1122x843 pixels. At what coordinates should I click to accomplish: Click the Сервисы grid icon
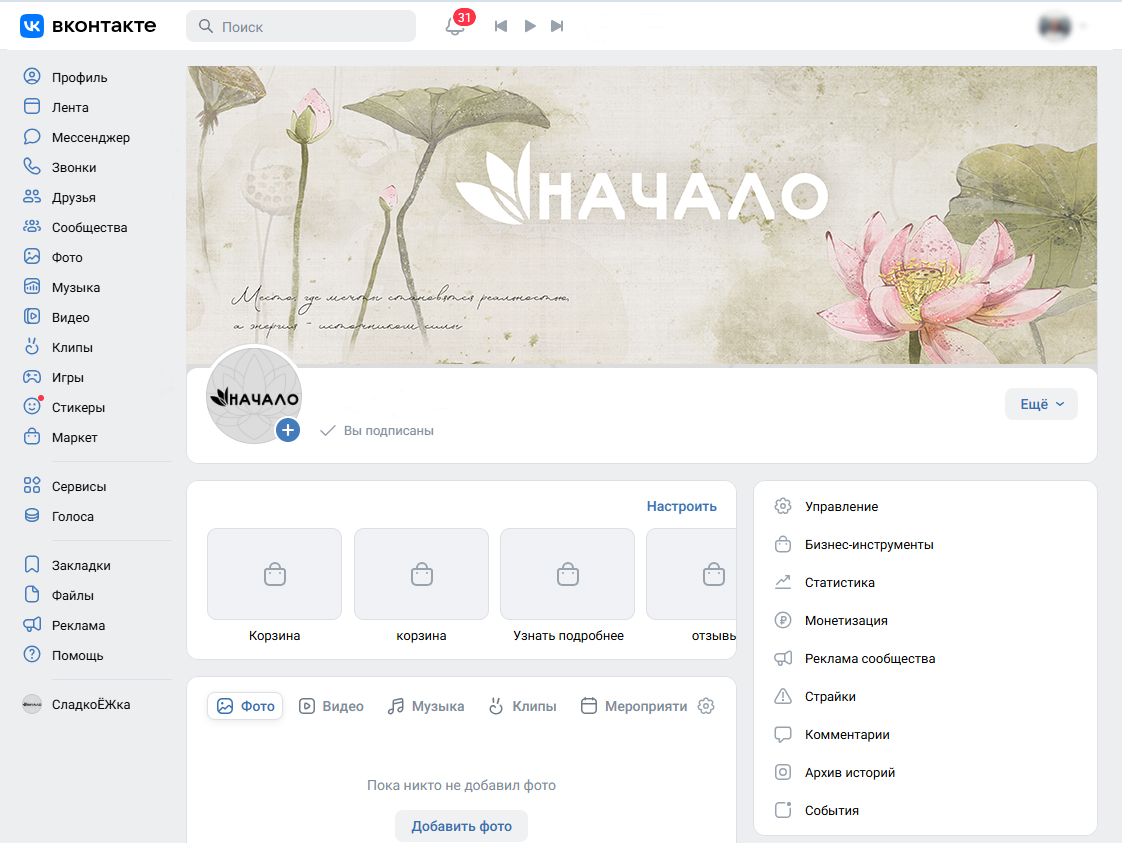(32, 485)
